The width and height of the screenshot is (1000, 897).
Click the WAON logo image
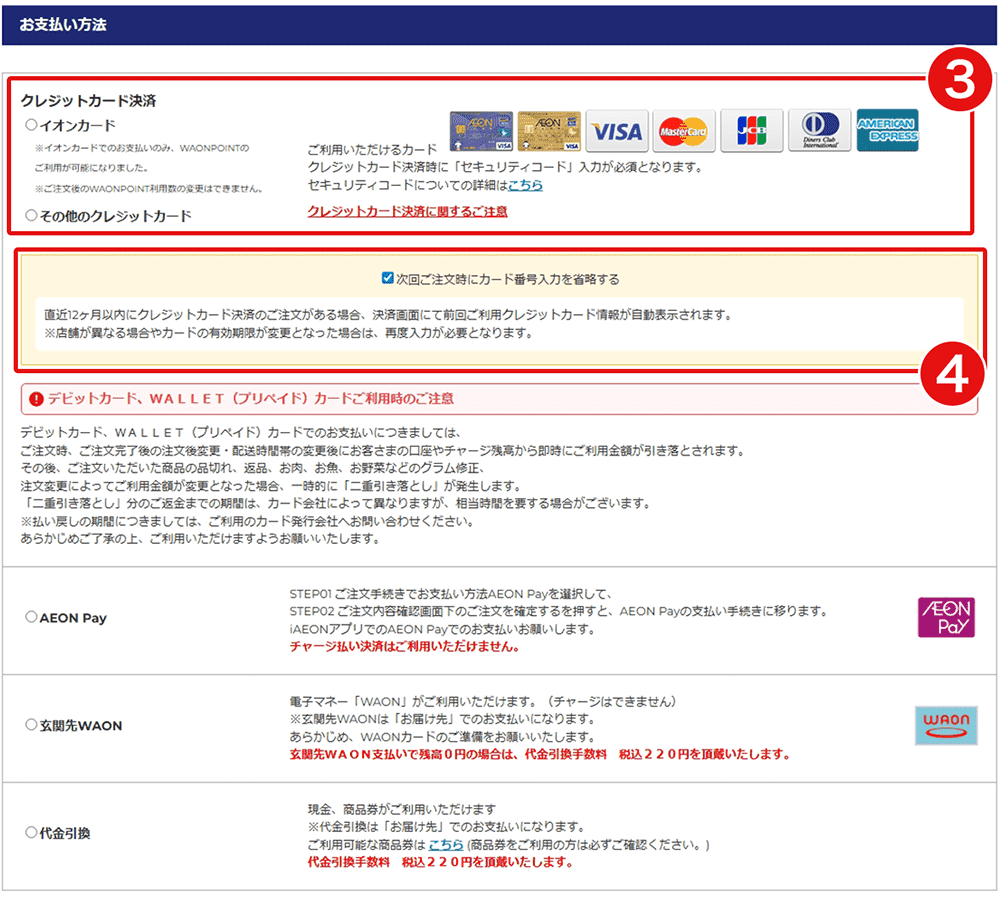(945, 725)
